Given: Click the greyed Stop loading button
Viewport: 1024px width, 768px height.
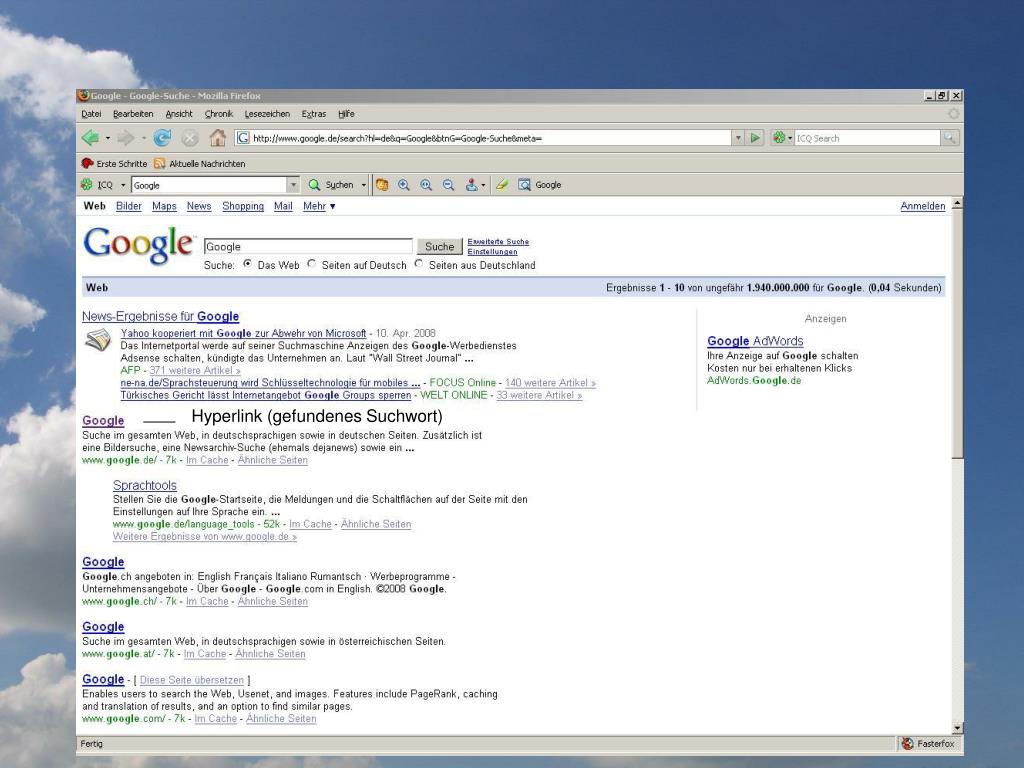Looking at the screenshot, I should point(190,138).
